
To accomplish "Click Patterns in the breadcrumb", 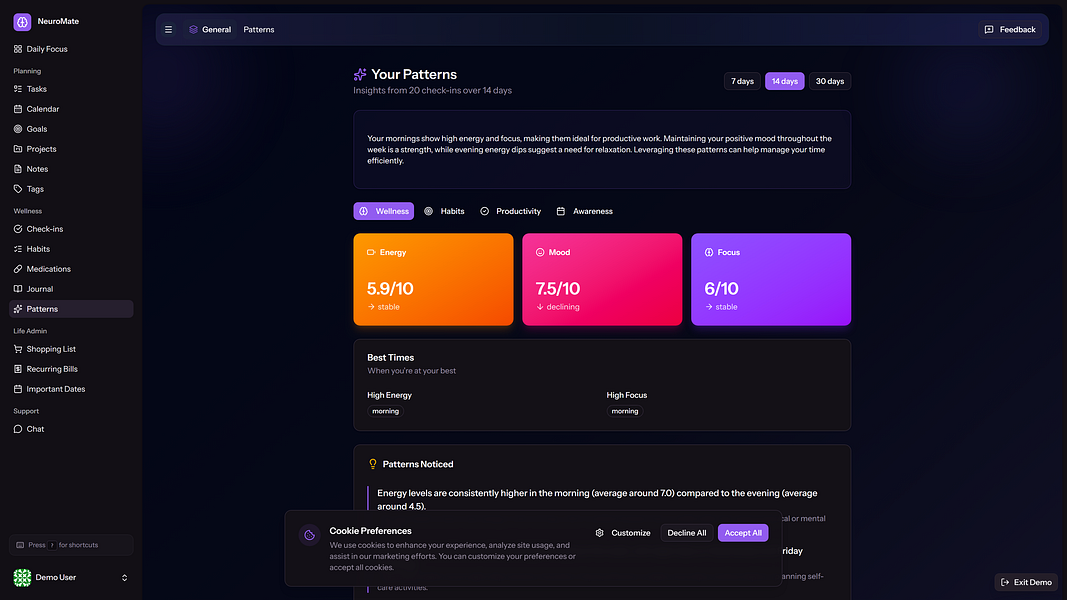I will (x=259, y=29).
